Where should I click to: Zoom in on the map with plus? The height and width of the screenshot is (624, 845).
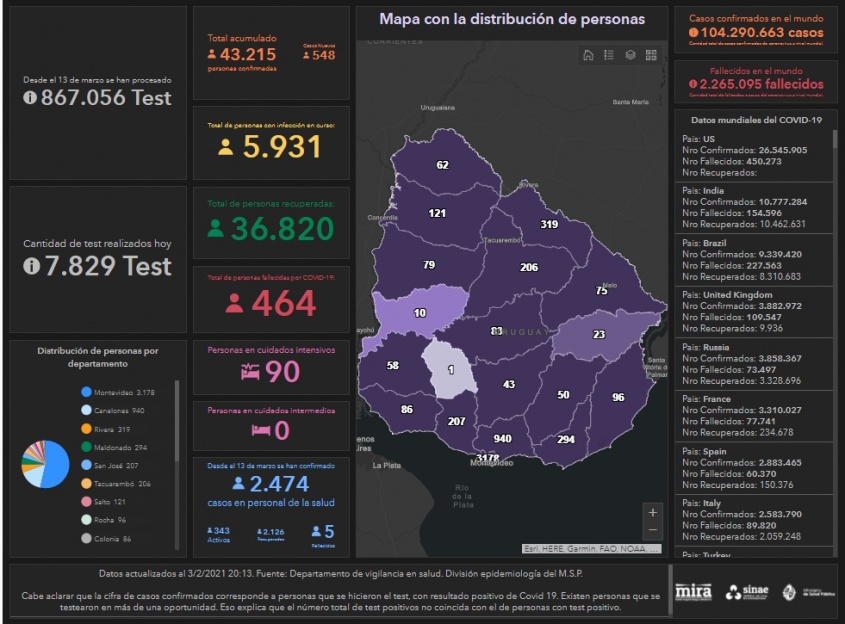click(653, 512)
